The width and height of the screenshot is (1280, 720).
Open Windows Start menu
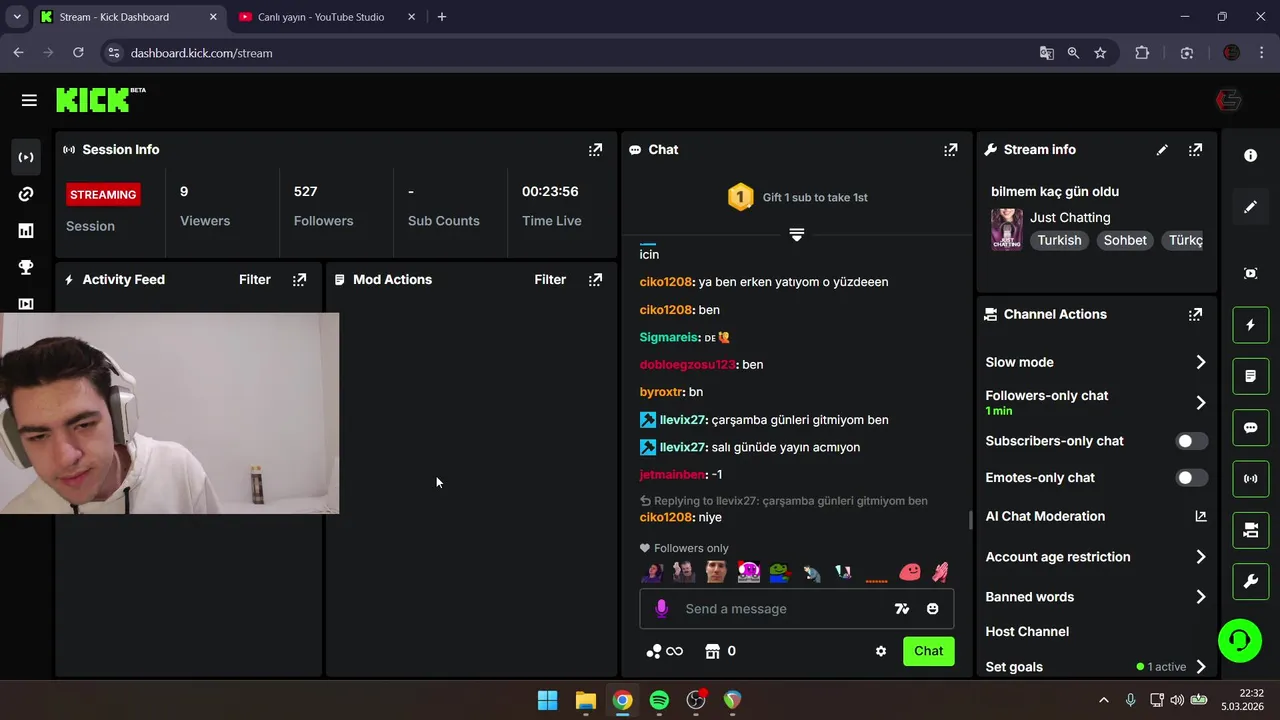(548, 700)
